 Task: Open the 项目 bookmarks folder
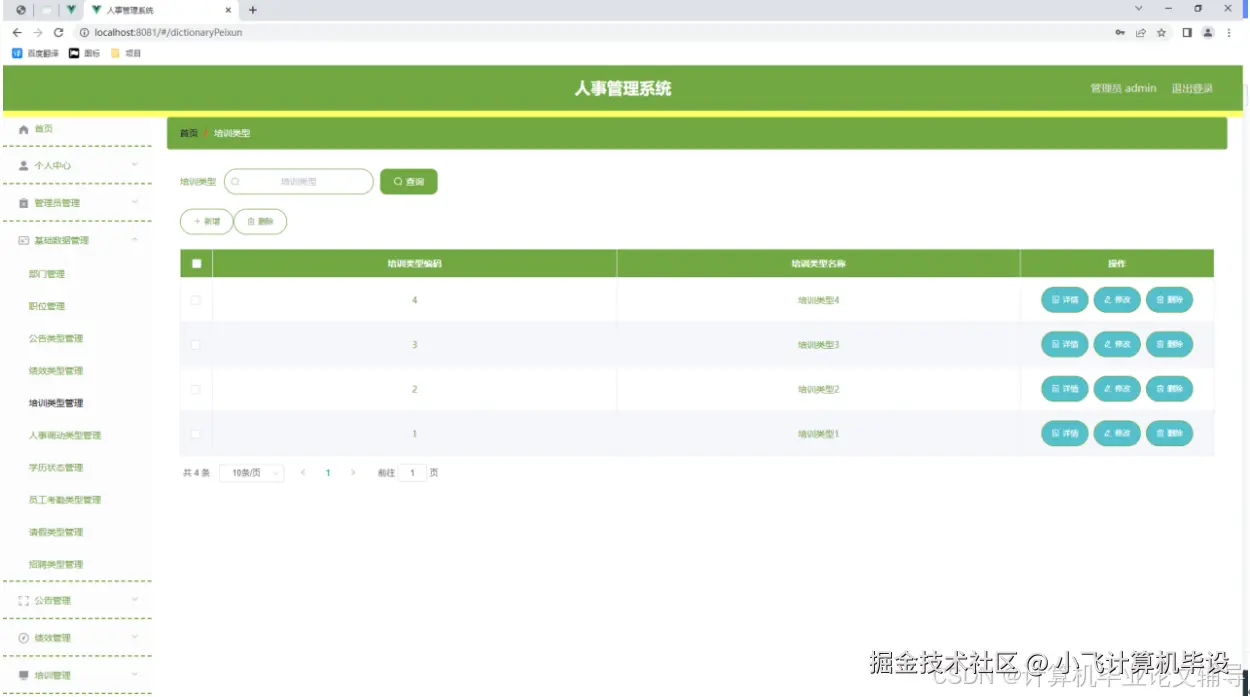[126, 53]
